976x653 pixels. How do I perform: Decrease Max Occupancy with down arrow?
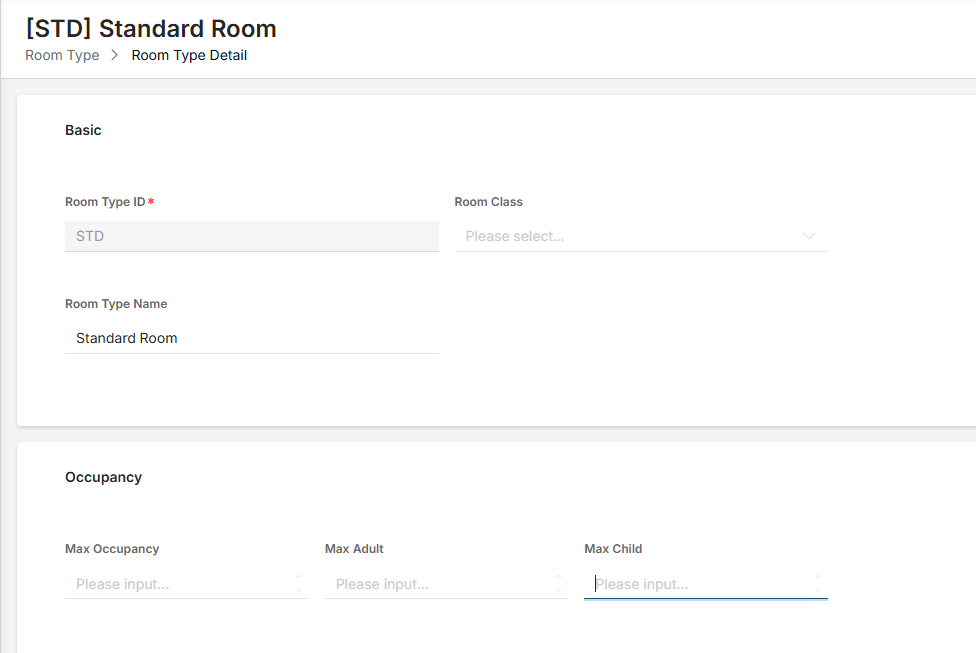[299, 590]
